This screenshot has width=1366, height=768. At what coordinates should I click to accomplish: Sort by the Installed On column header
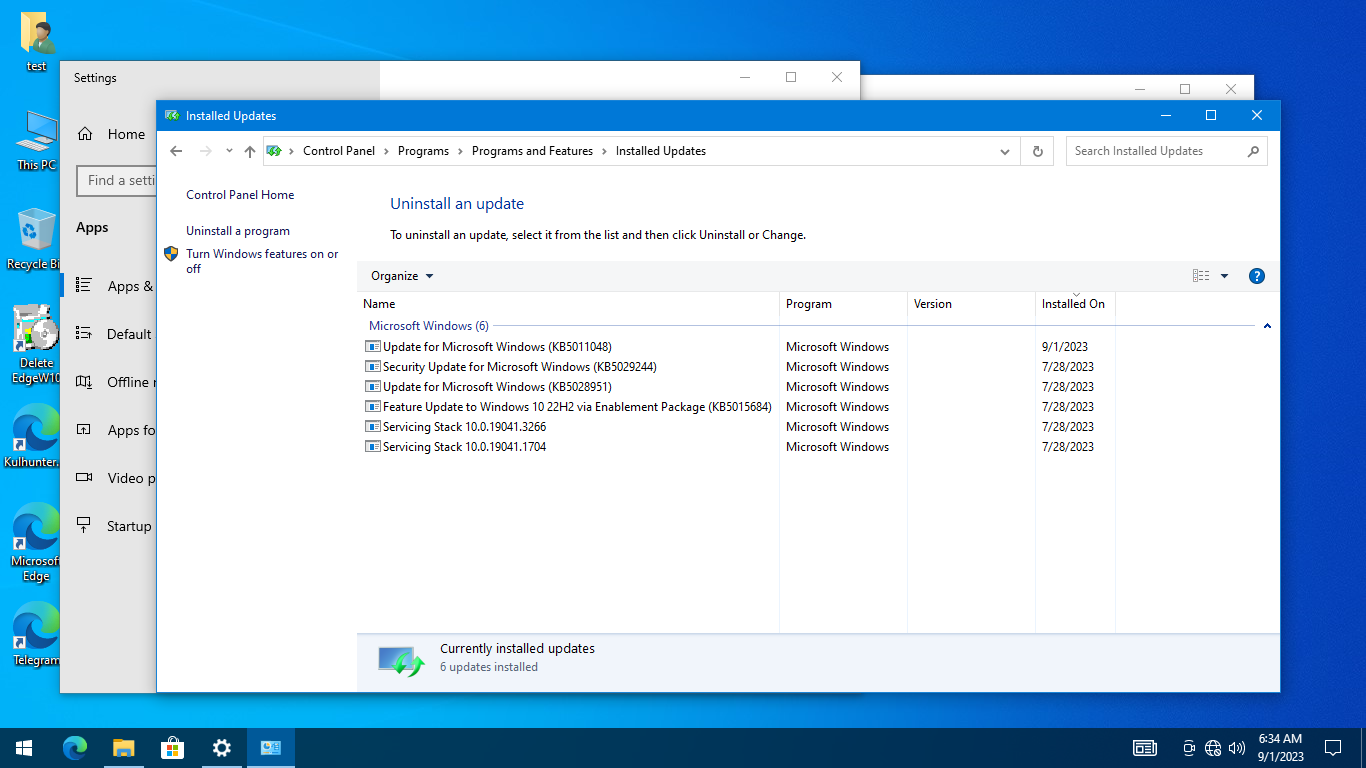click(x=1075, y=304)
